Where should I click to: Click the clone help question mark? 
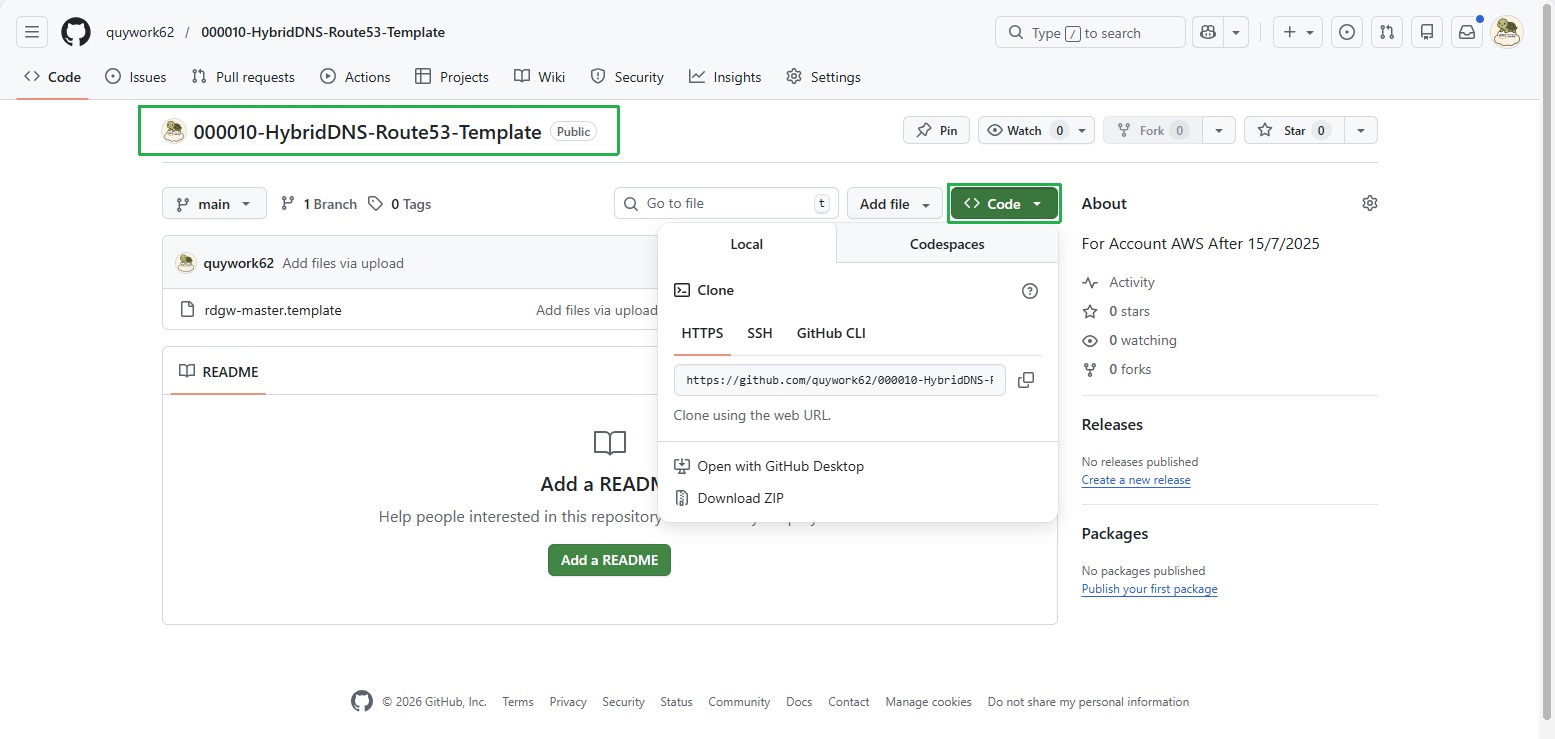[x=1030, y=291]
